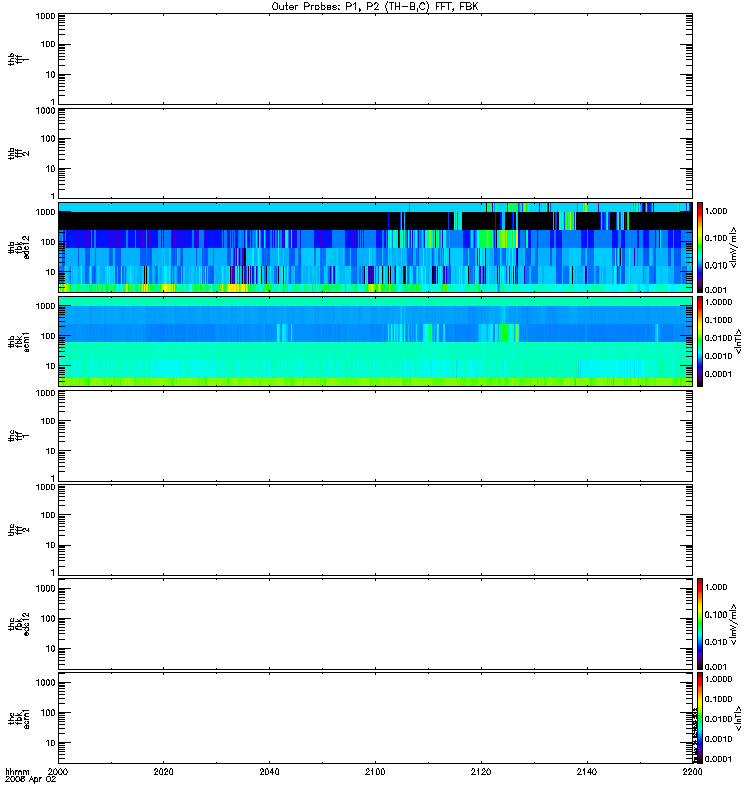The image size is (750, 800).
Task: Click the color bar beside thc fbk scm1 panel
Action: pos(700,718)
